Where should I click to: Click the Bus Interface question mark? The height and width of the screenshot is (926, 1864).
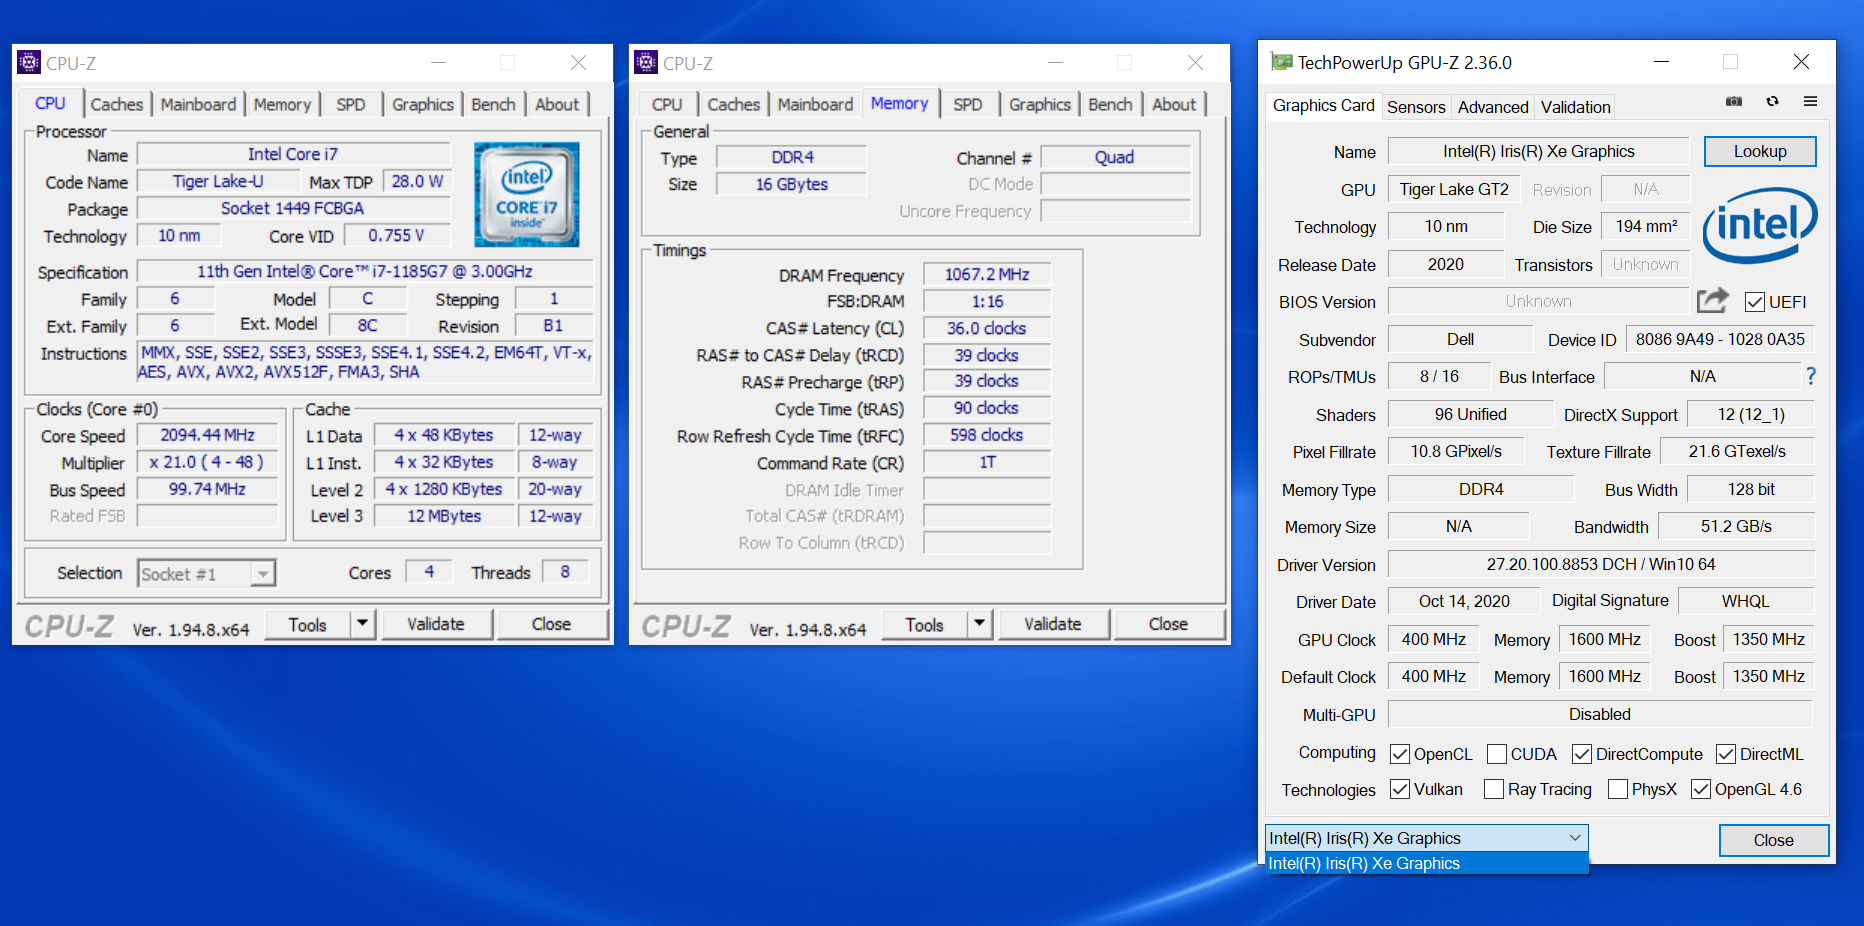(1811, 376)
